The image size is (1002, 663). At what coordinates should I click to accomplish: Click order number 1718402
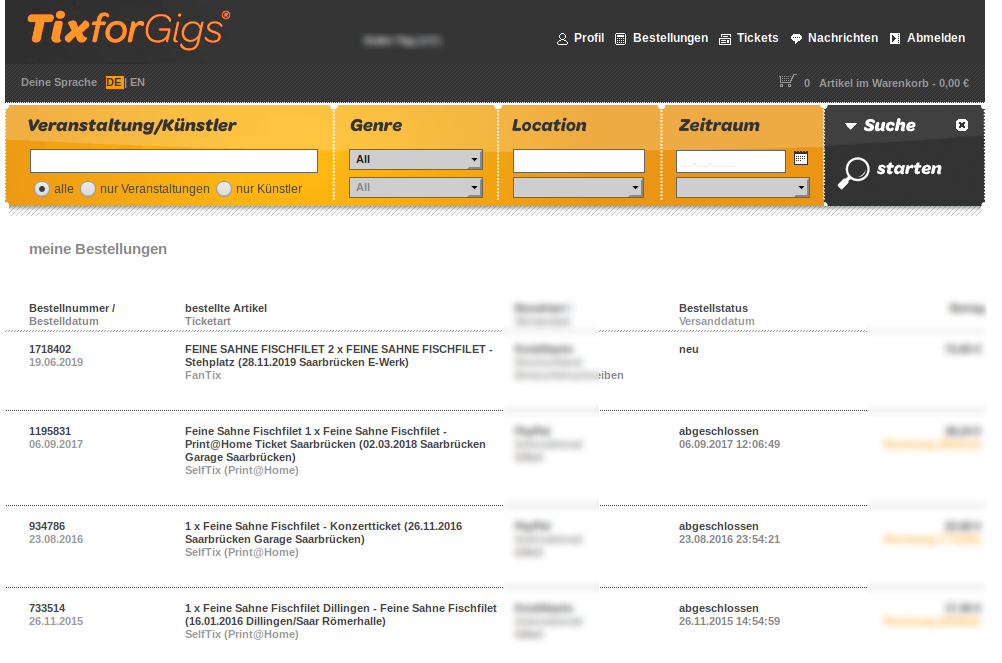50,349
